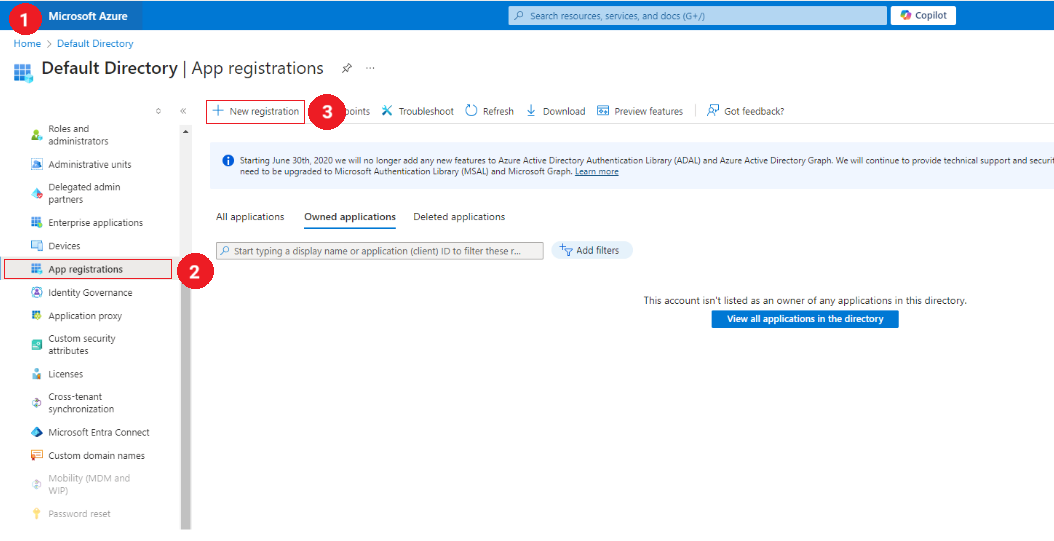Open Identity Governance
Screen dimensions: 1054x541
coord(91,293)
